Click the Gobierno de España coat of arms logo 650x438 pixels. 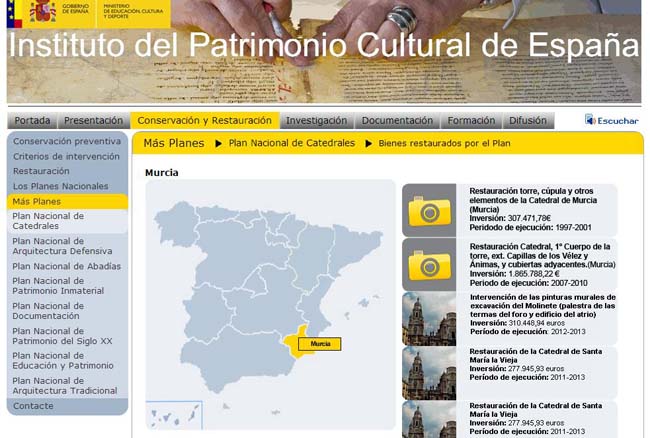tap(43, 11)
